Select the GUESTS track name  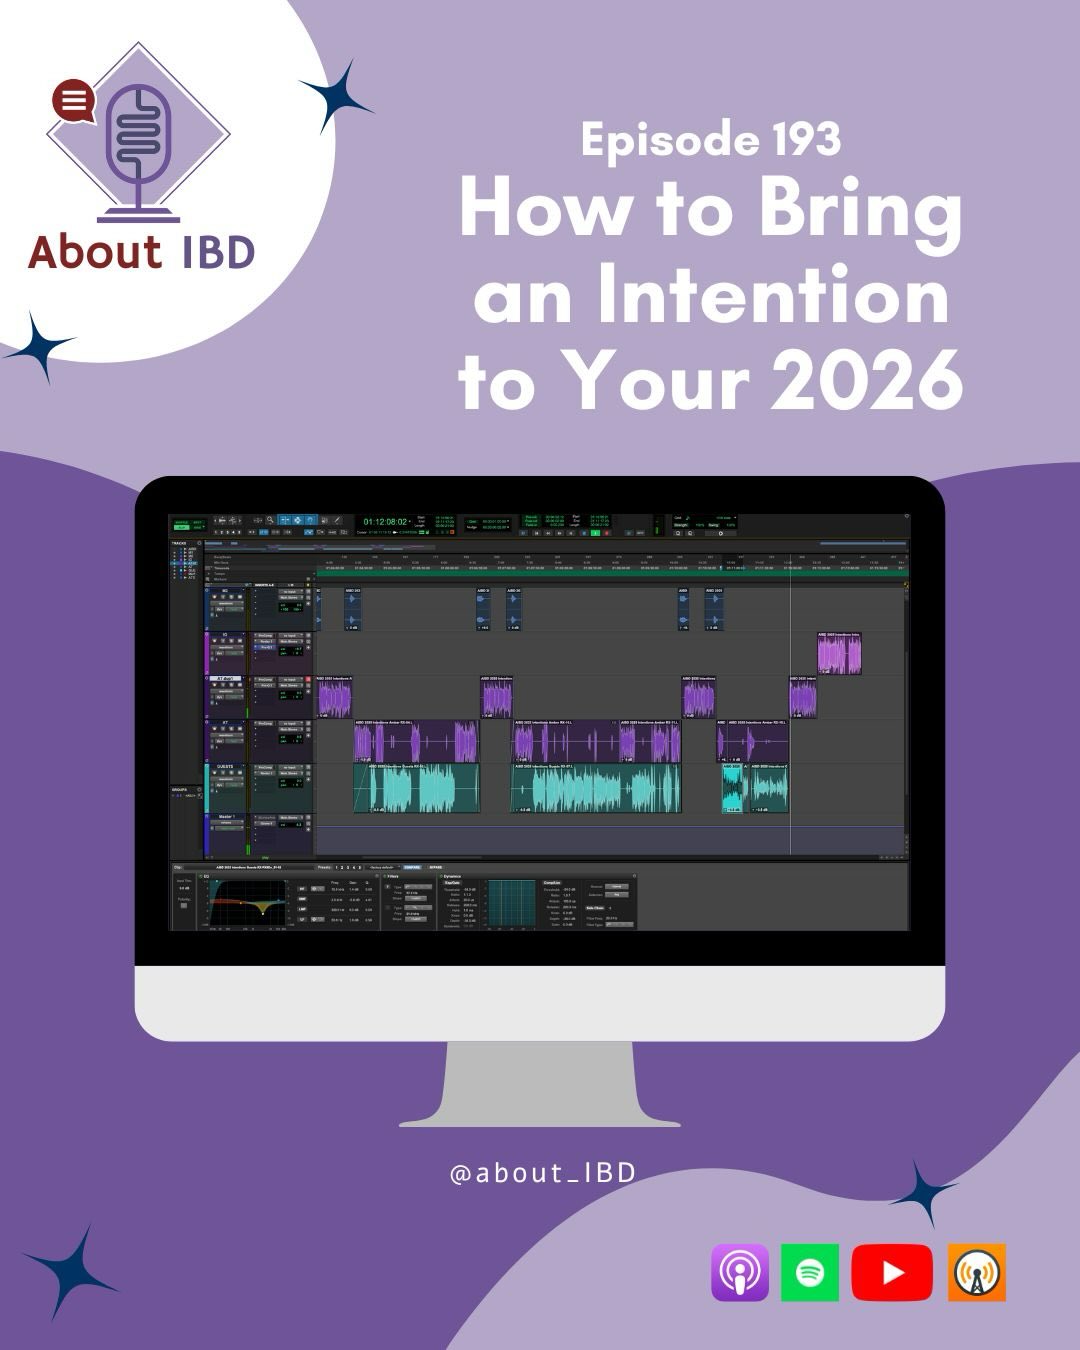[x=225, y=767]
